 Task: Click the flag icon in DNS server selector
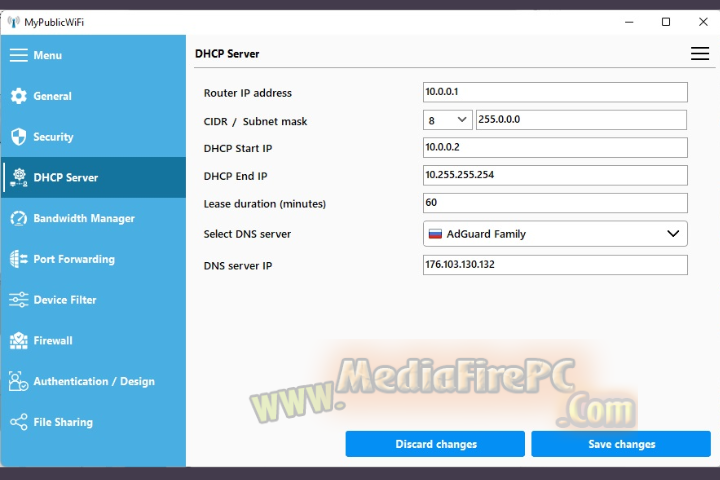[x=435, y=234]
